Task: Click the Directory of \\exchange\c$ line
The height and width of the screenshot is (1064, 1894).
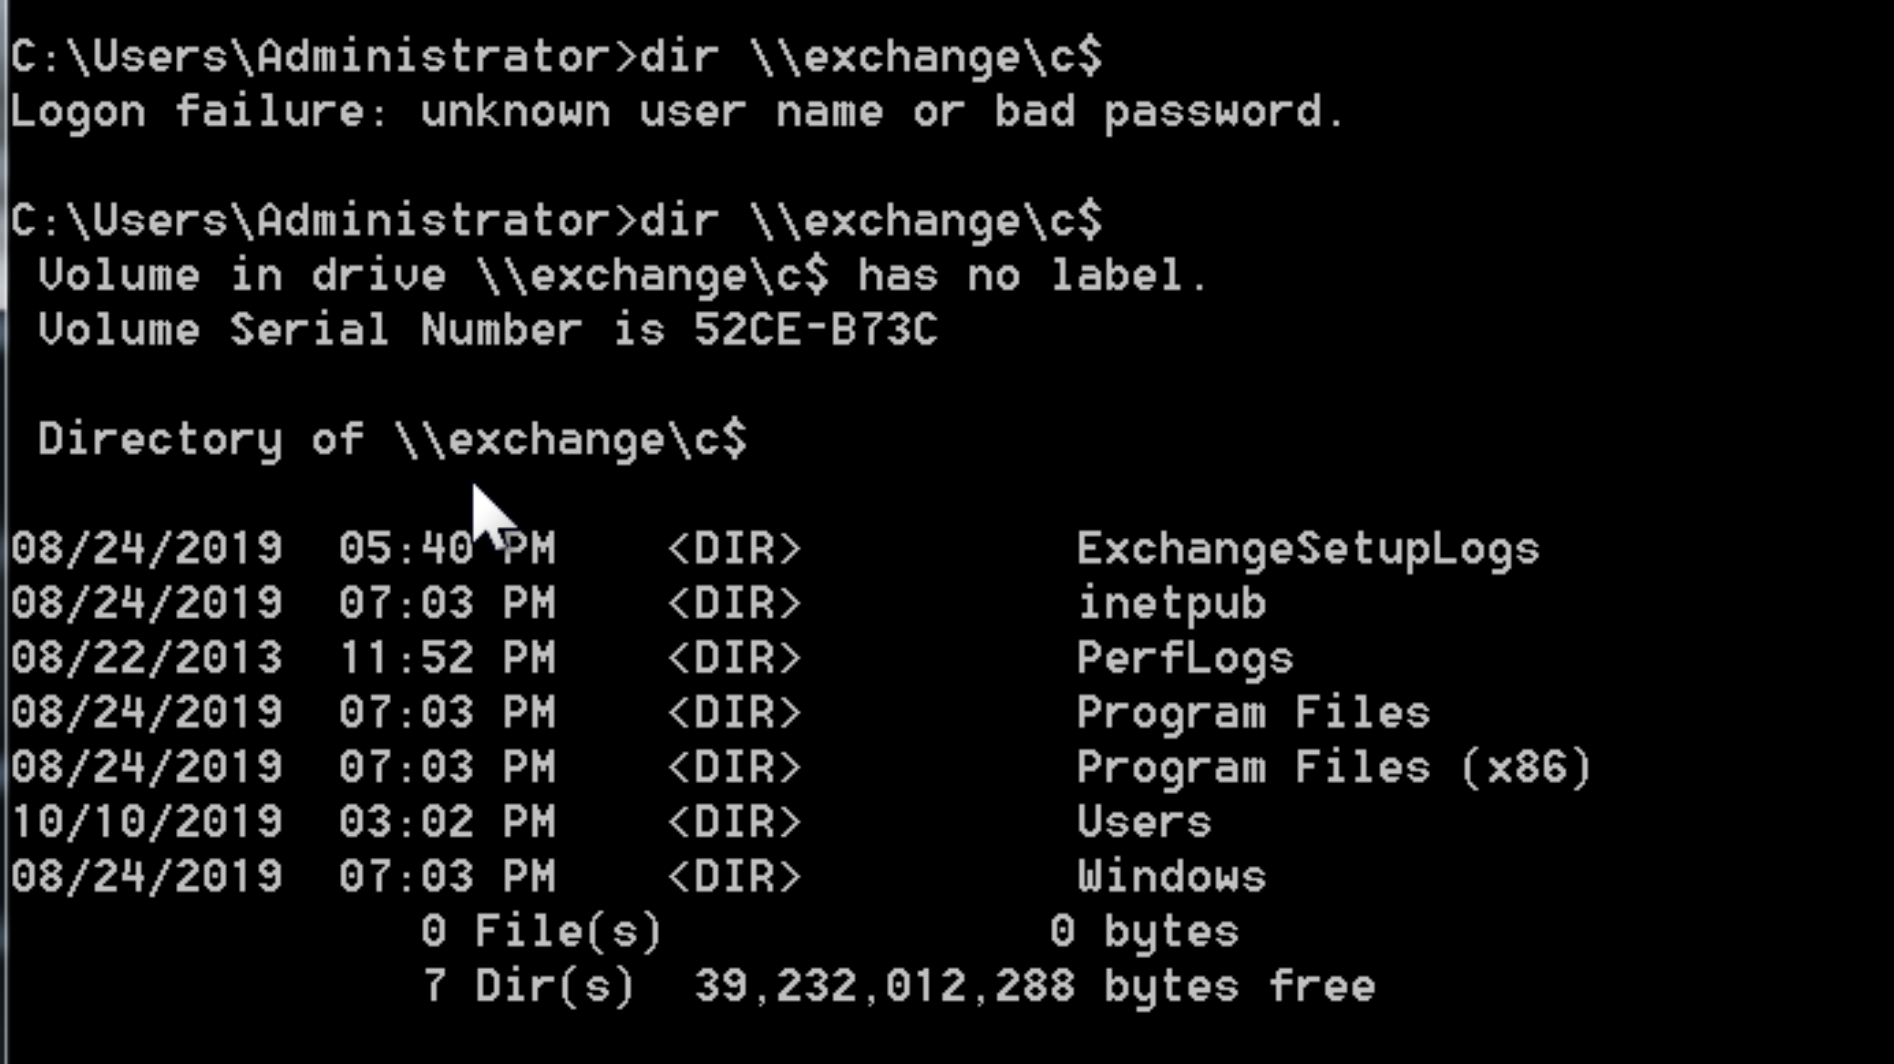Action: [392, 440]
